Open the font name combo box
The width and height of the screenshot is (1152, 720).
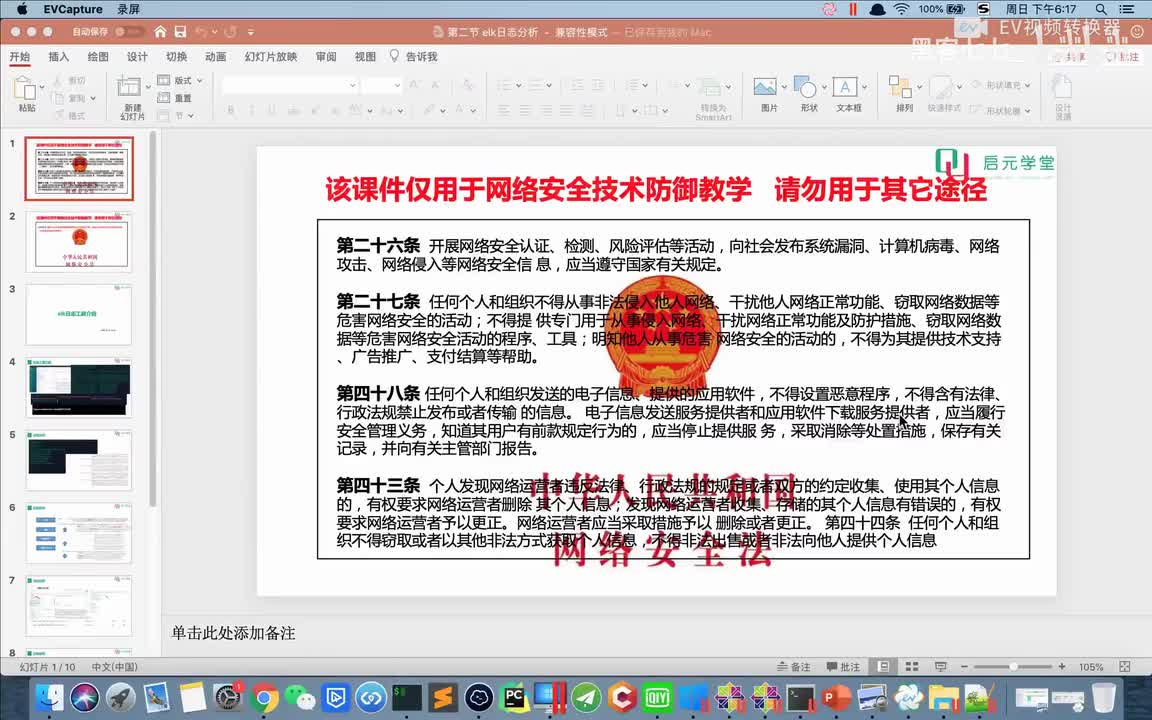tap(289, 85)
